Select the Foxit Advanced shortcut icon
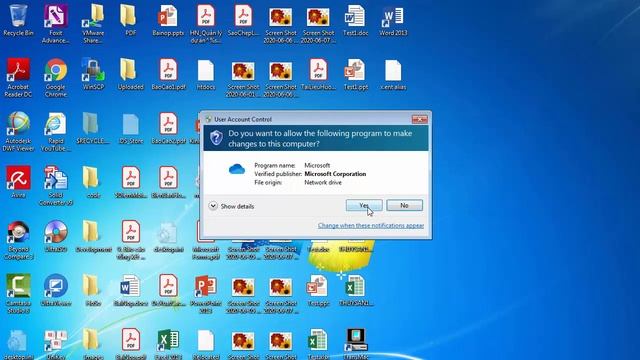The width and height of the screenshot is (640, 360). [56, 24]
